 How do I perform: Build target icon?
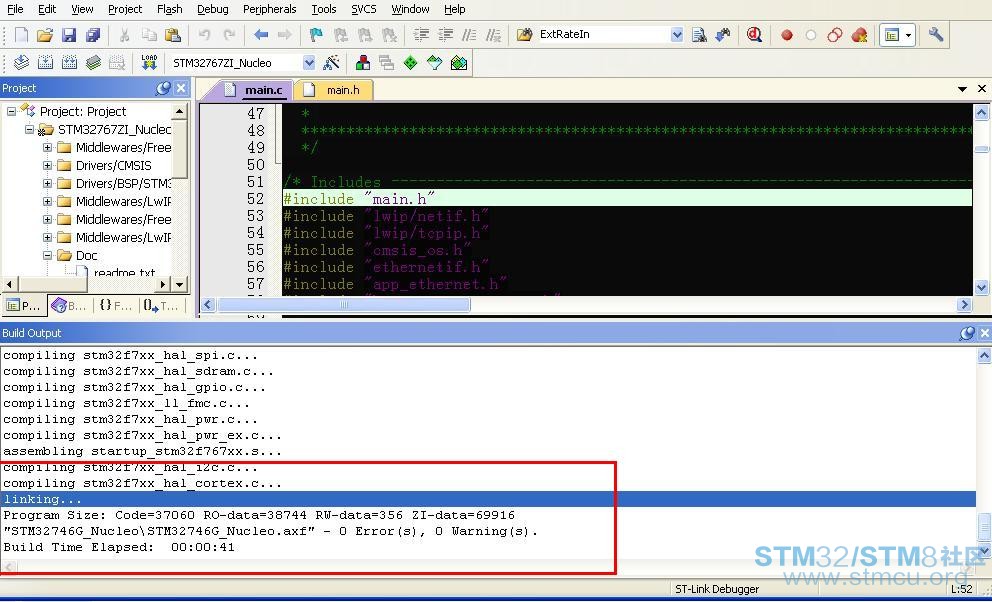click(45, 63)
